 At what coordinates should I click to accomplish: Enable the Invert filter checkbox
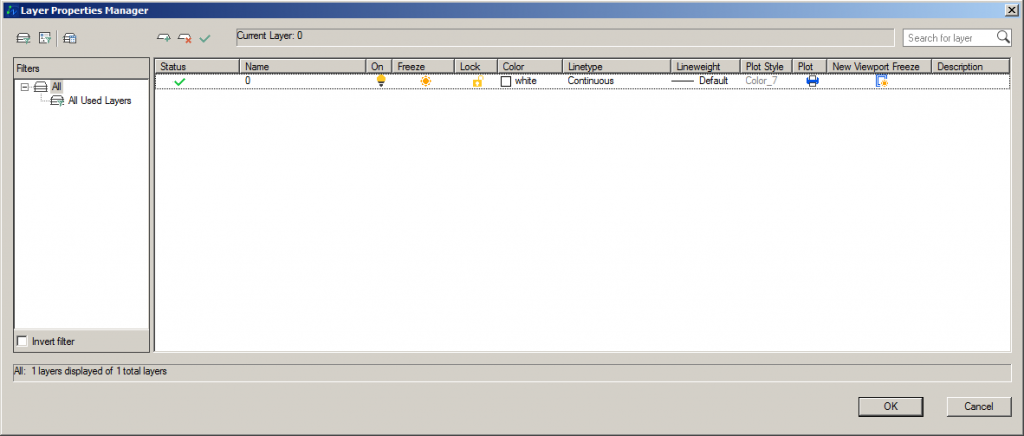pos(22,341)
